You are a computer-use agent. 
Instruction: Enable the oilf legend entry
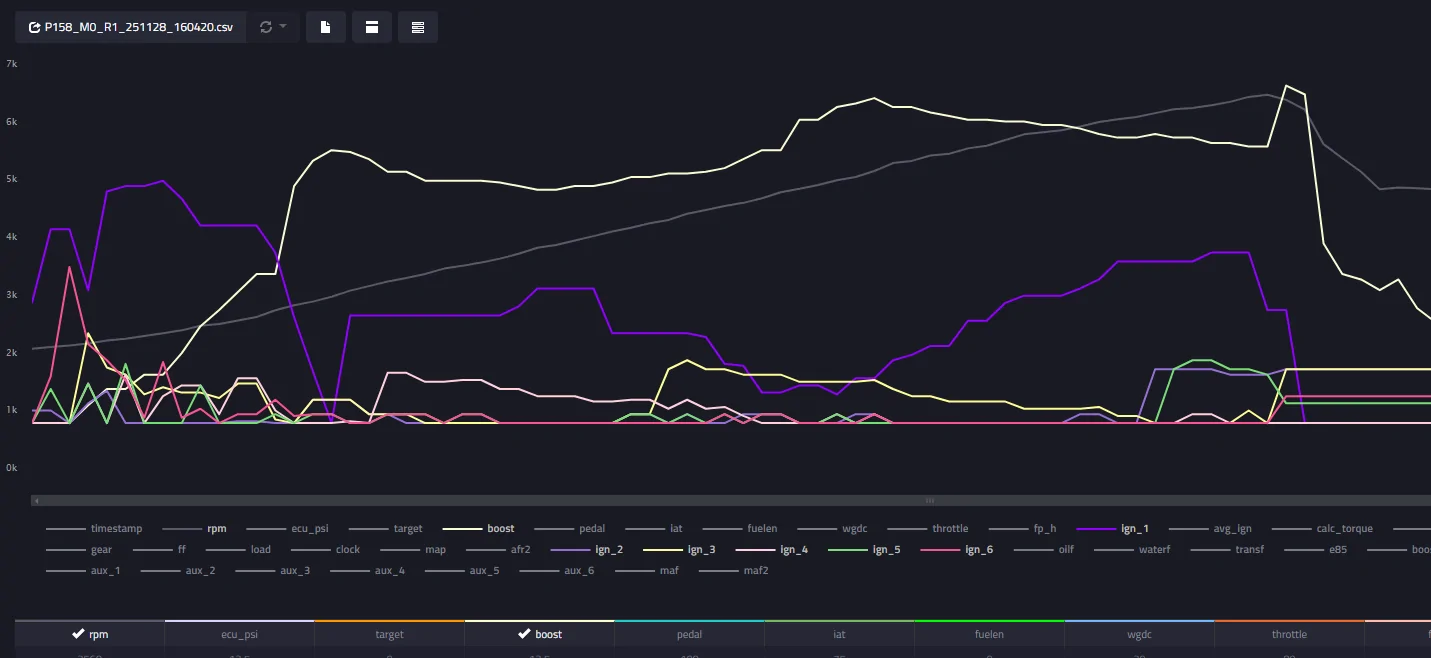1043,549
